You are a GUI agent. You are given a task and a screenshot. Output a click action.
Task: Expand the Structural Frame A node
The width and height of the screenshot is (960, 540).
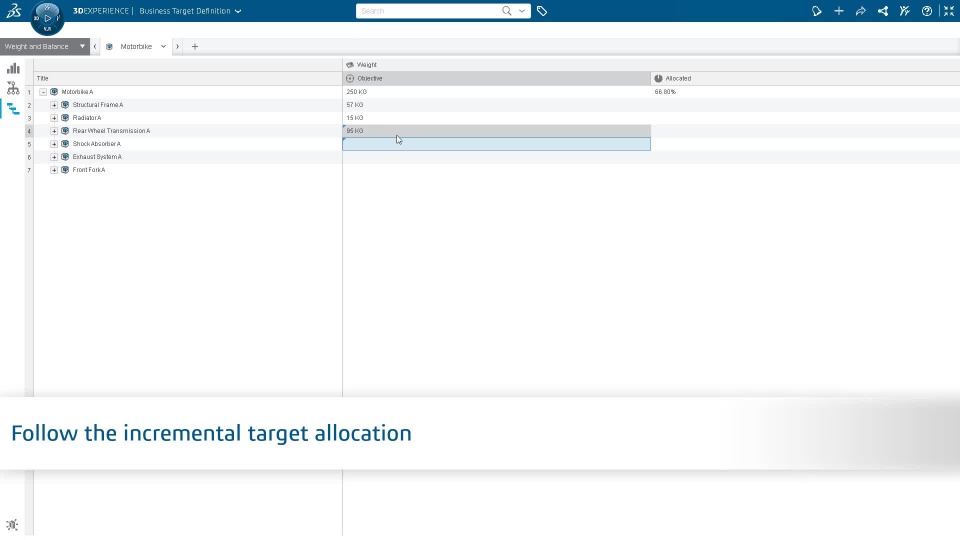[54, 105]
